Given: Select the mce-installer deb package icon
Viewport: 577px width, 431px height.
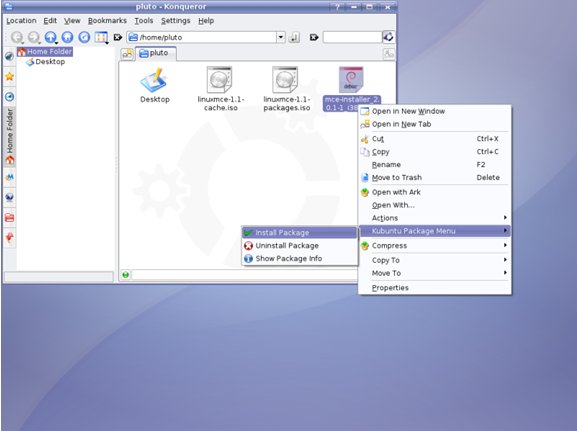Looking at the screenshot, I should (x=351, y=80).
